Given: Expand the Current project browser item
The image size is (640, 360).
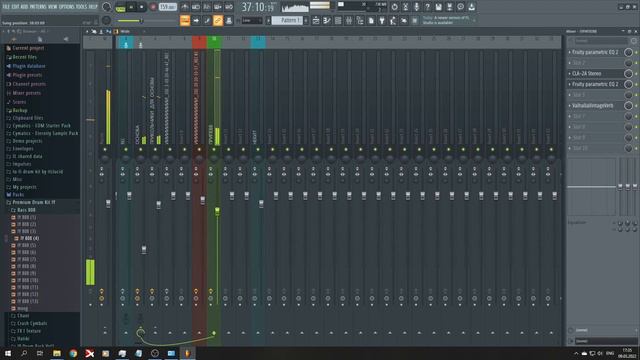Looking at the screenshot, I should pos(28,48).
